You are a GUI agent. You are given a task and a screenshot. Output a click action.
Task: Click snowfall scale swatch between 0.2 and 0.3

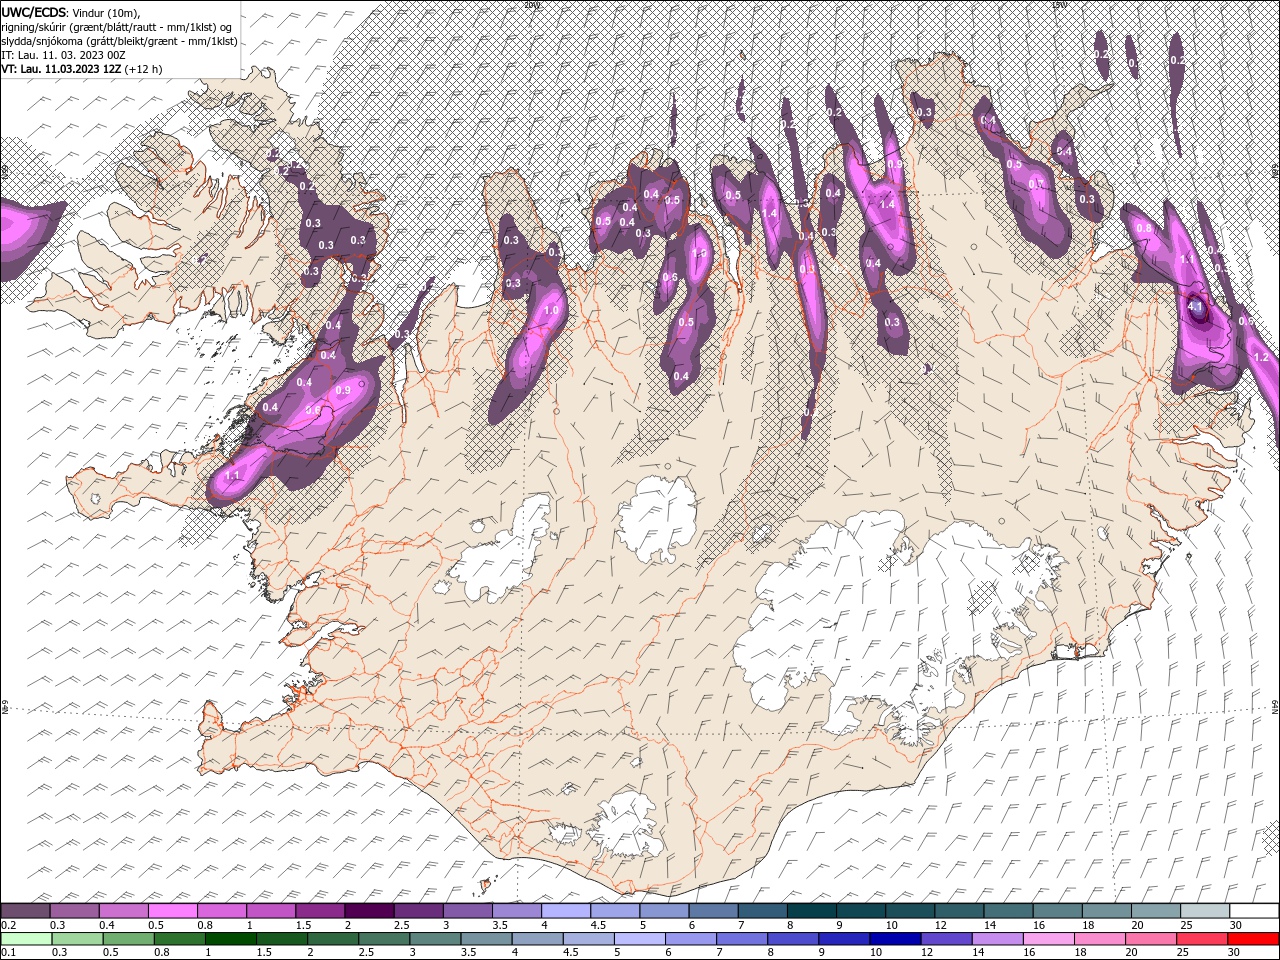[x=25, y=911]
